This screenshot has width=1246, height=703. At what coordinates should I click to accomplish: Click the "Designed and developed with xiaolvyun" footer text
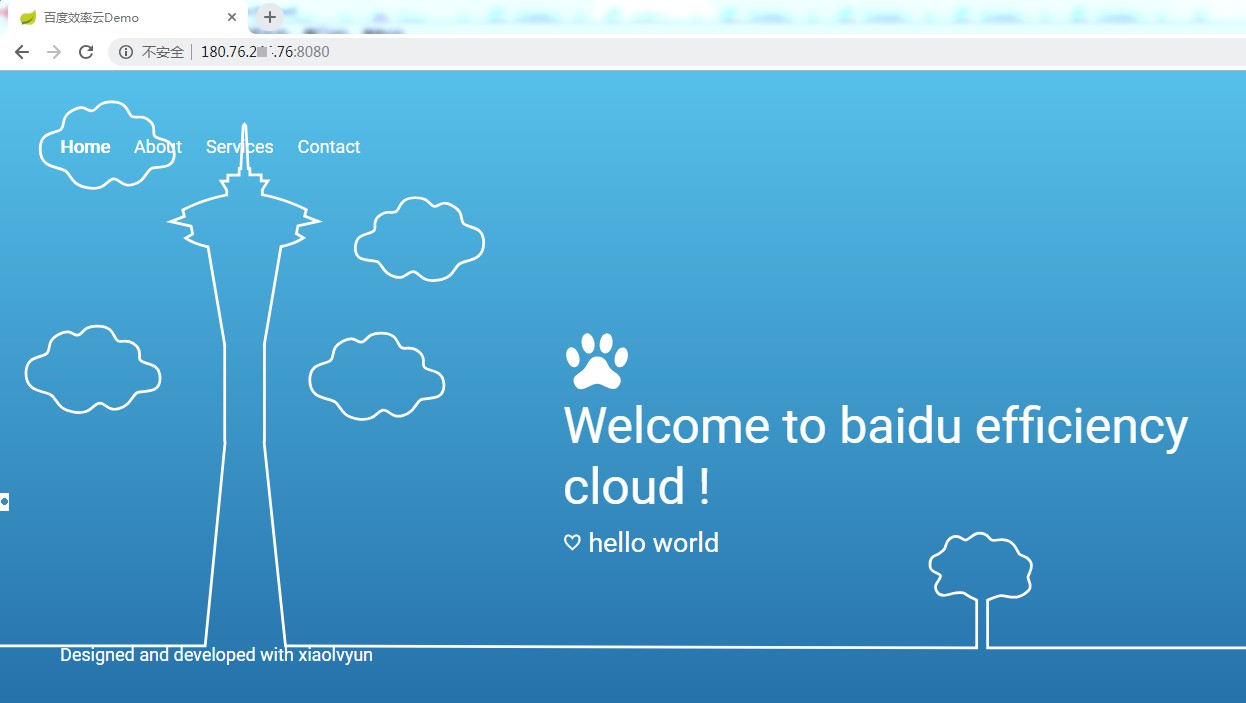click(216, 655)
